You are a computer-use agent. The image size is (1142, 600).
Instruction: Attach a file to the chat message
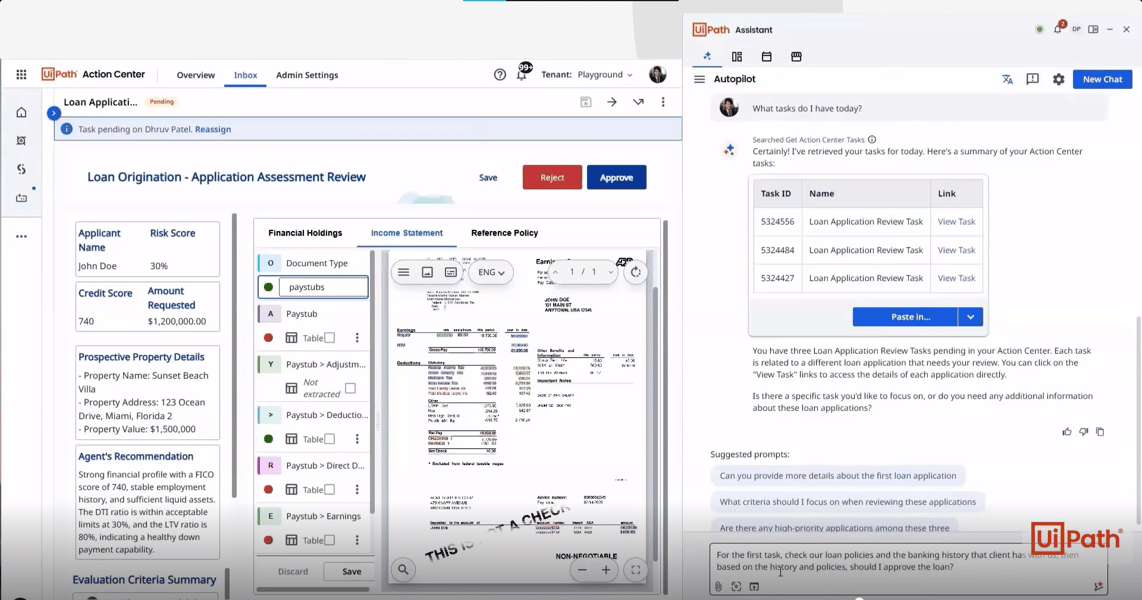click(718, 586)
